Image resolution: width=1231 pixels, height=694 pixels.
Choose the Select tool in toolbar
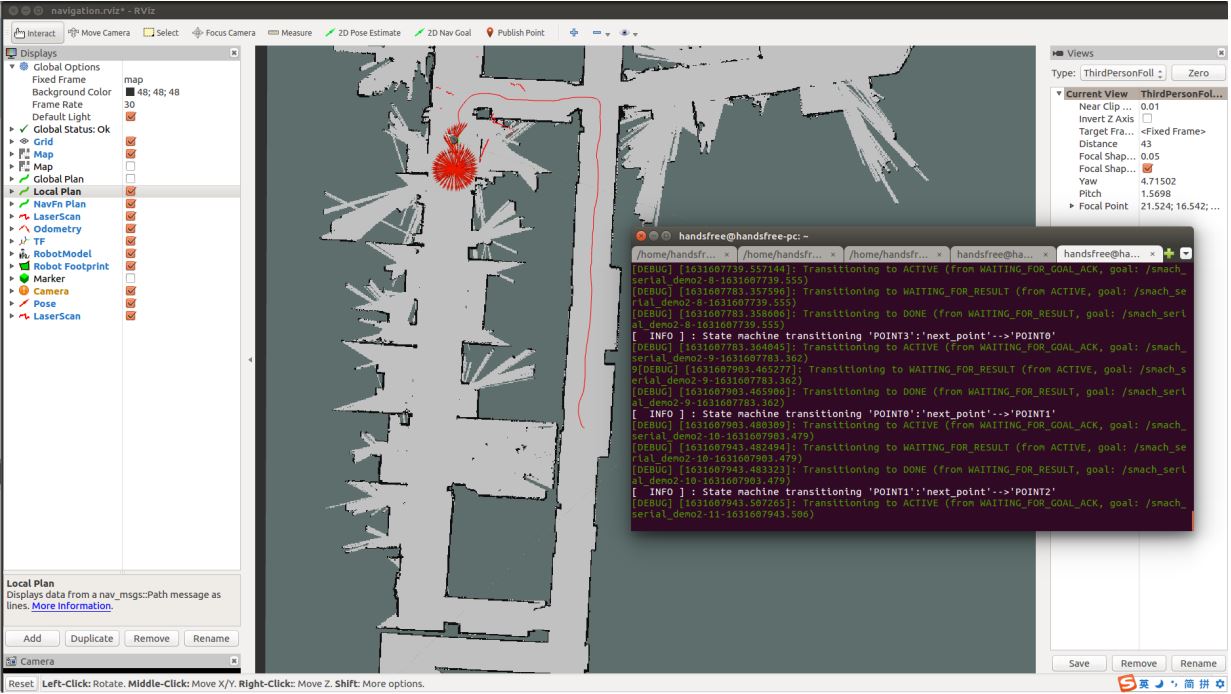(161, 32)
